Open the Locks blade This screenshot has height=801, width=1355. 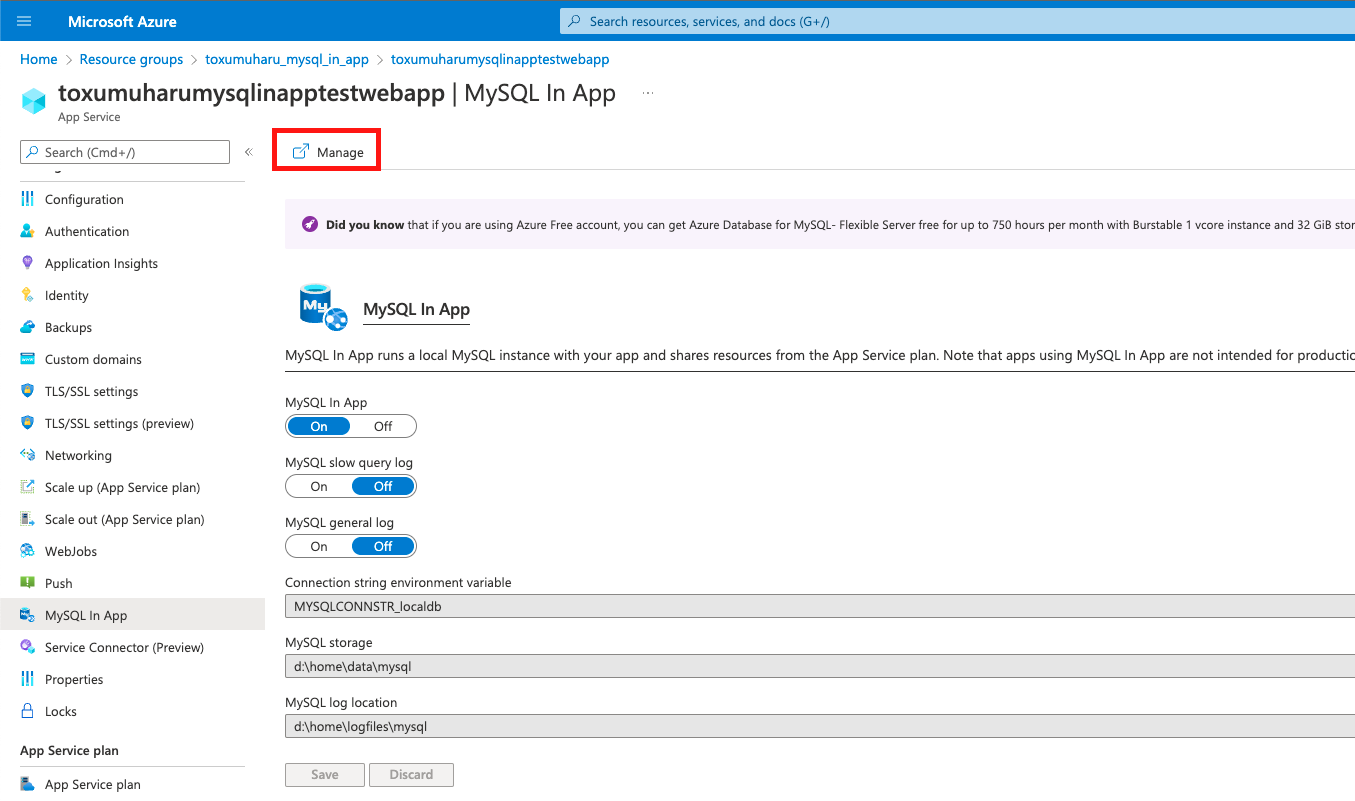click(x=60, y=711)
